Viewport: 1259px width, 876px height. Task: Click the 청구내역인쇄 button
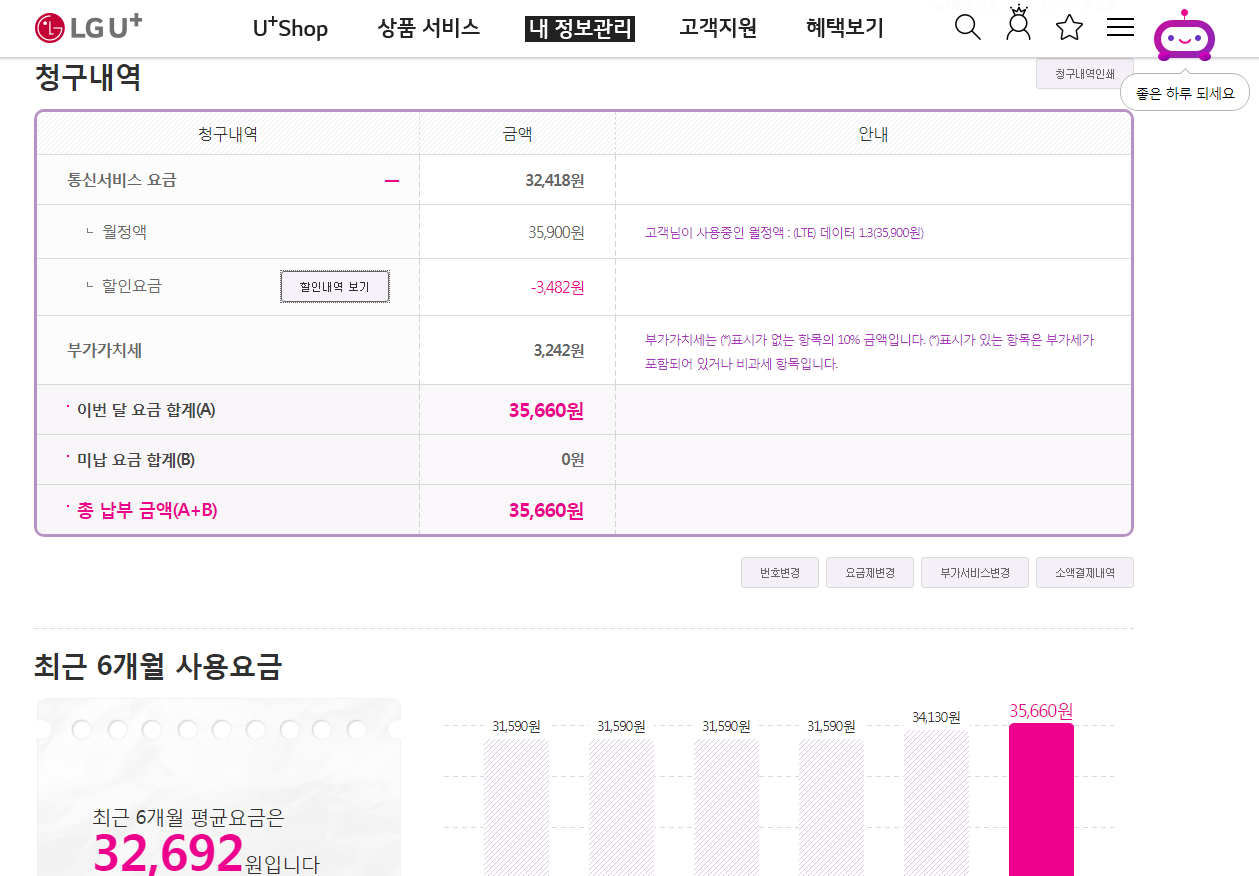tap(1084, 74)
